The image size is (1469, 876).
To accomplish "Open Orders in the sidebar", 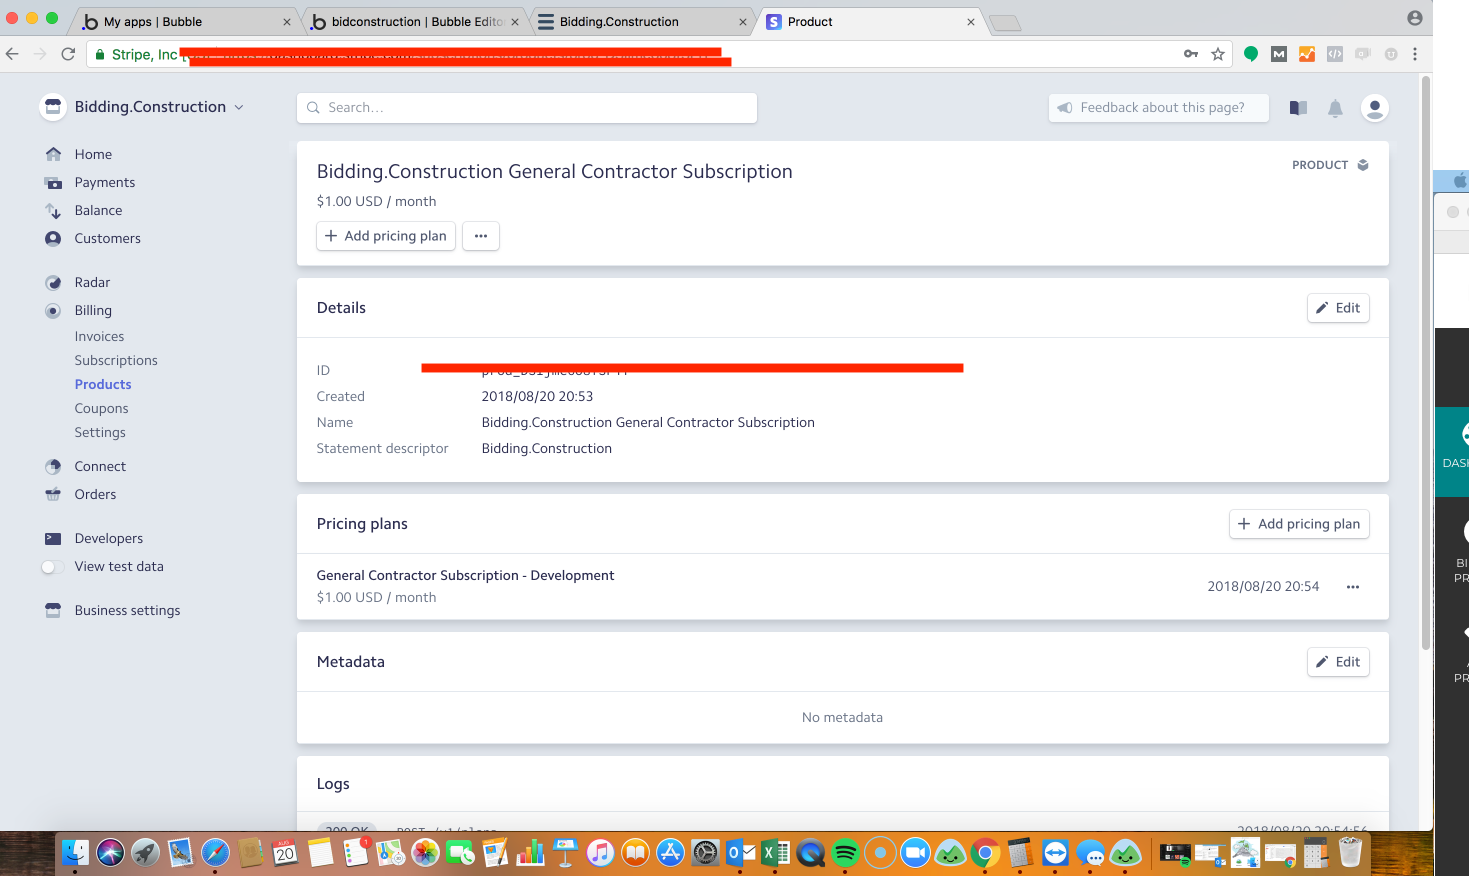I will pyautogui.click(x=95, y=494).
